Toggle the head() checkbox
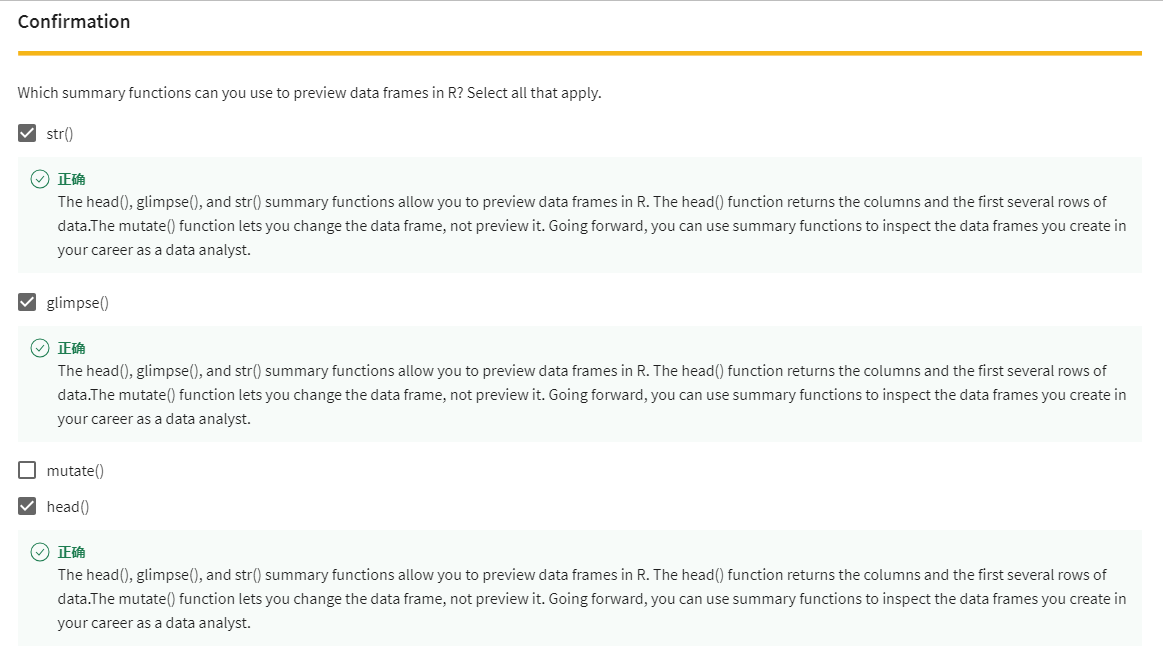 click(x=27, y=506)
